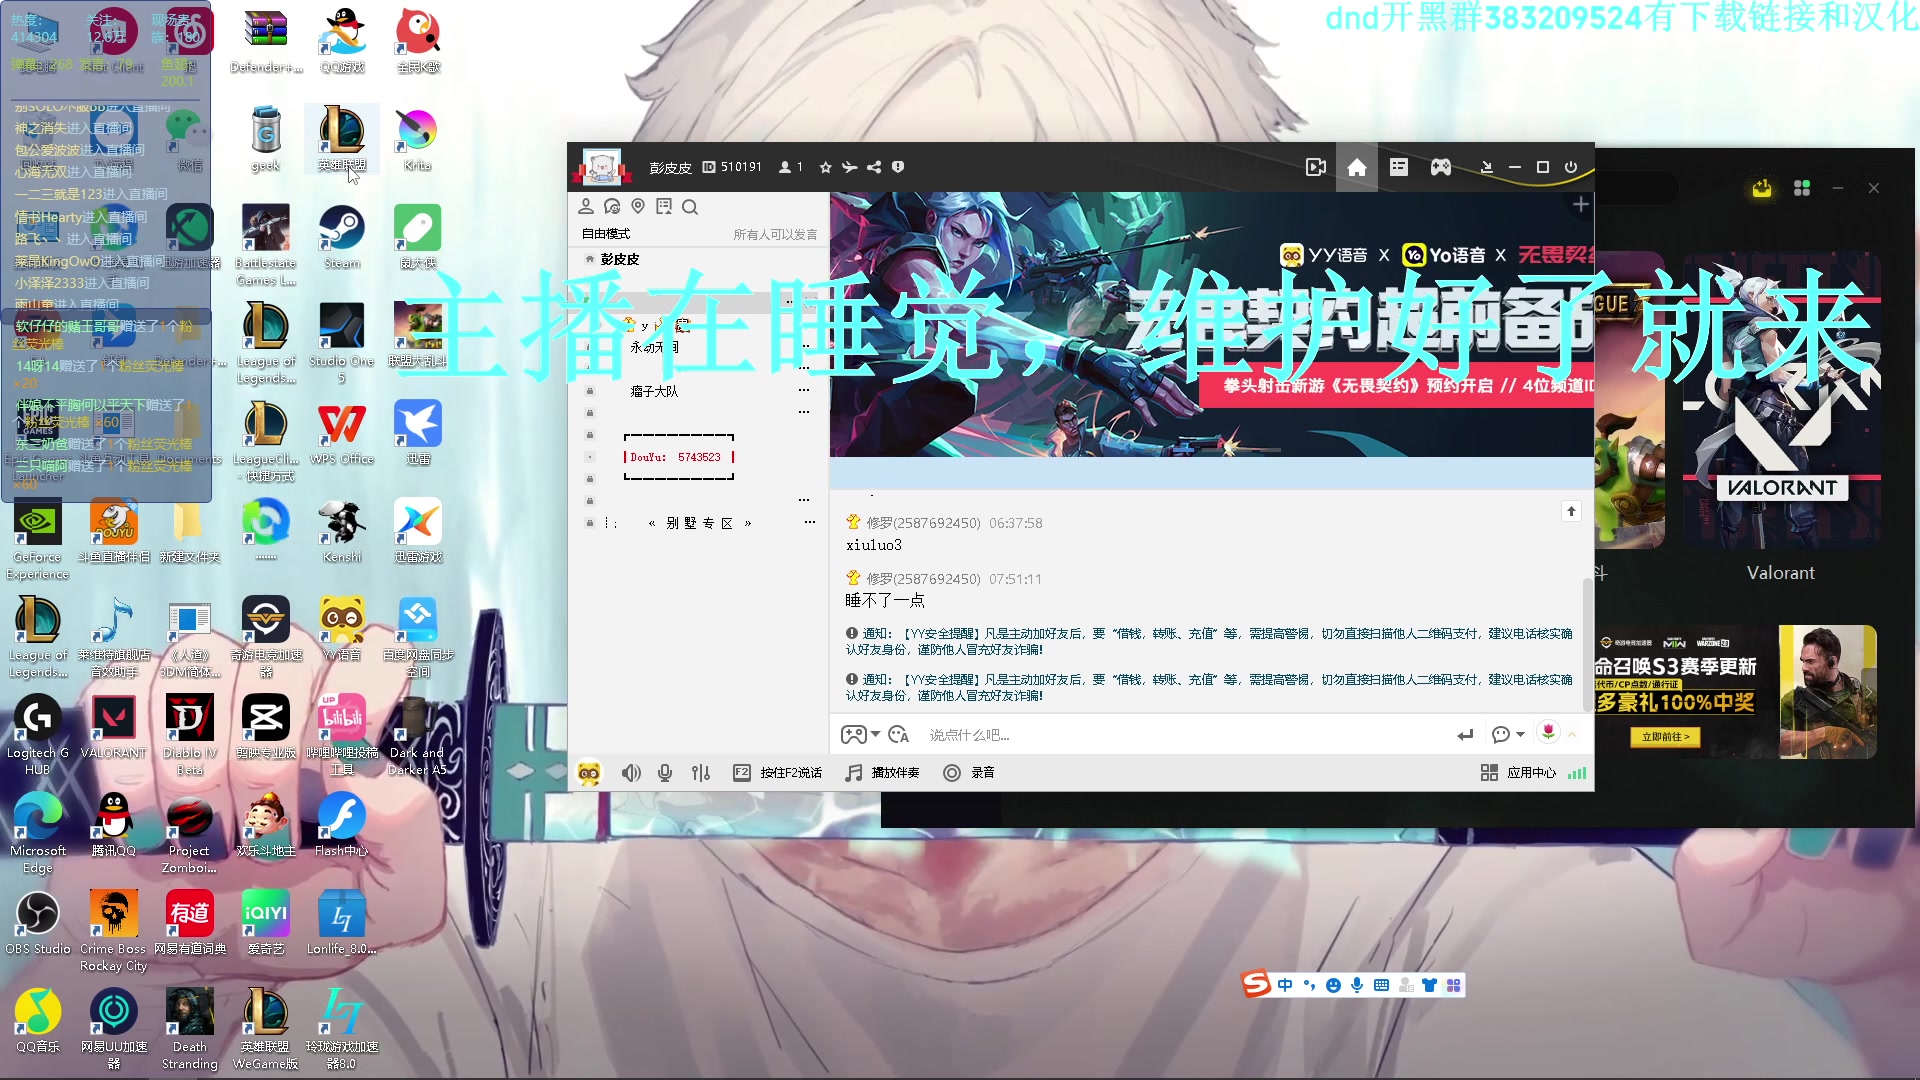Select the 别墅专区 channel row
The image size is (1920, 1080).
coord(699,523)
